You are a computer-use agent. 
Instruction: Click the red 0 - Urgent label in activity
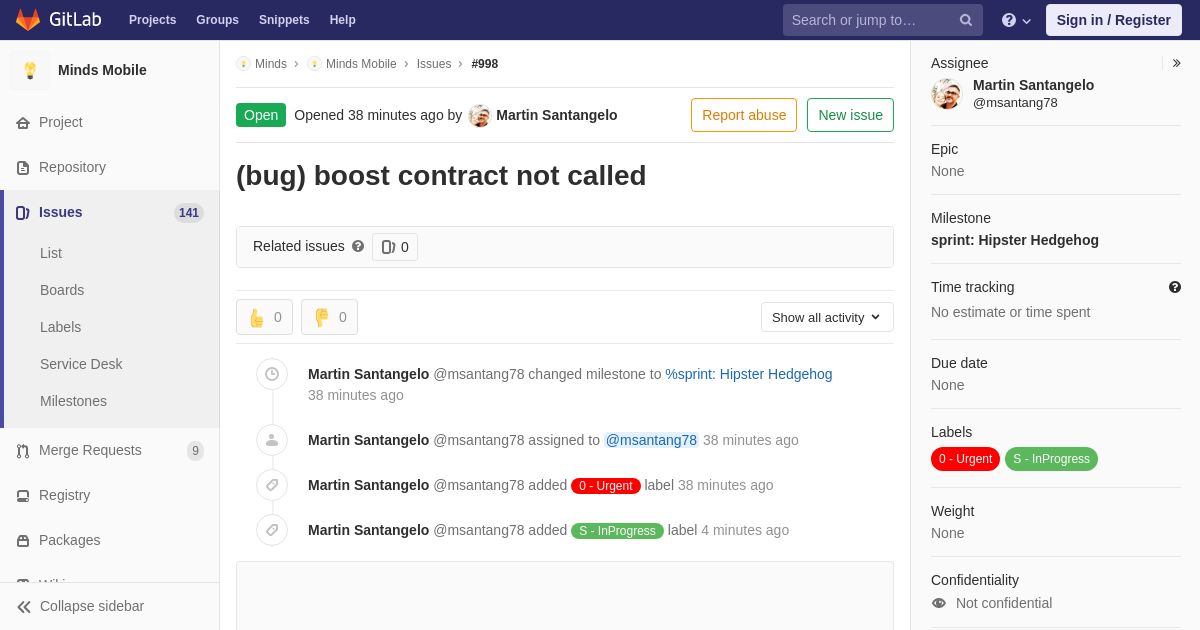606,486
